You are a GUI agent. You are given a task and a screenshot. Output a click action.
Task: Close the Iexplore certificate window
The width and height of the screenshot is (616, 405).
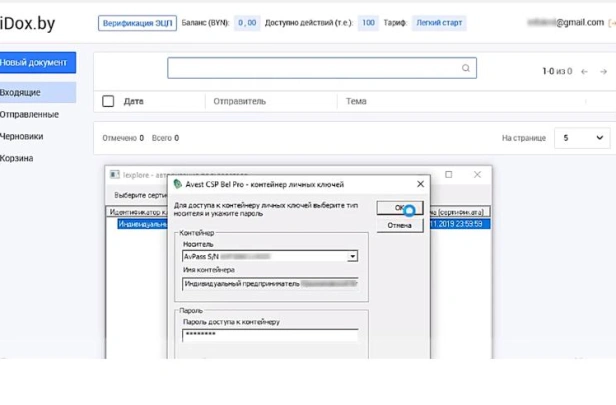[x=477, y=174]
